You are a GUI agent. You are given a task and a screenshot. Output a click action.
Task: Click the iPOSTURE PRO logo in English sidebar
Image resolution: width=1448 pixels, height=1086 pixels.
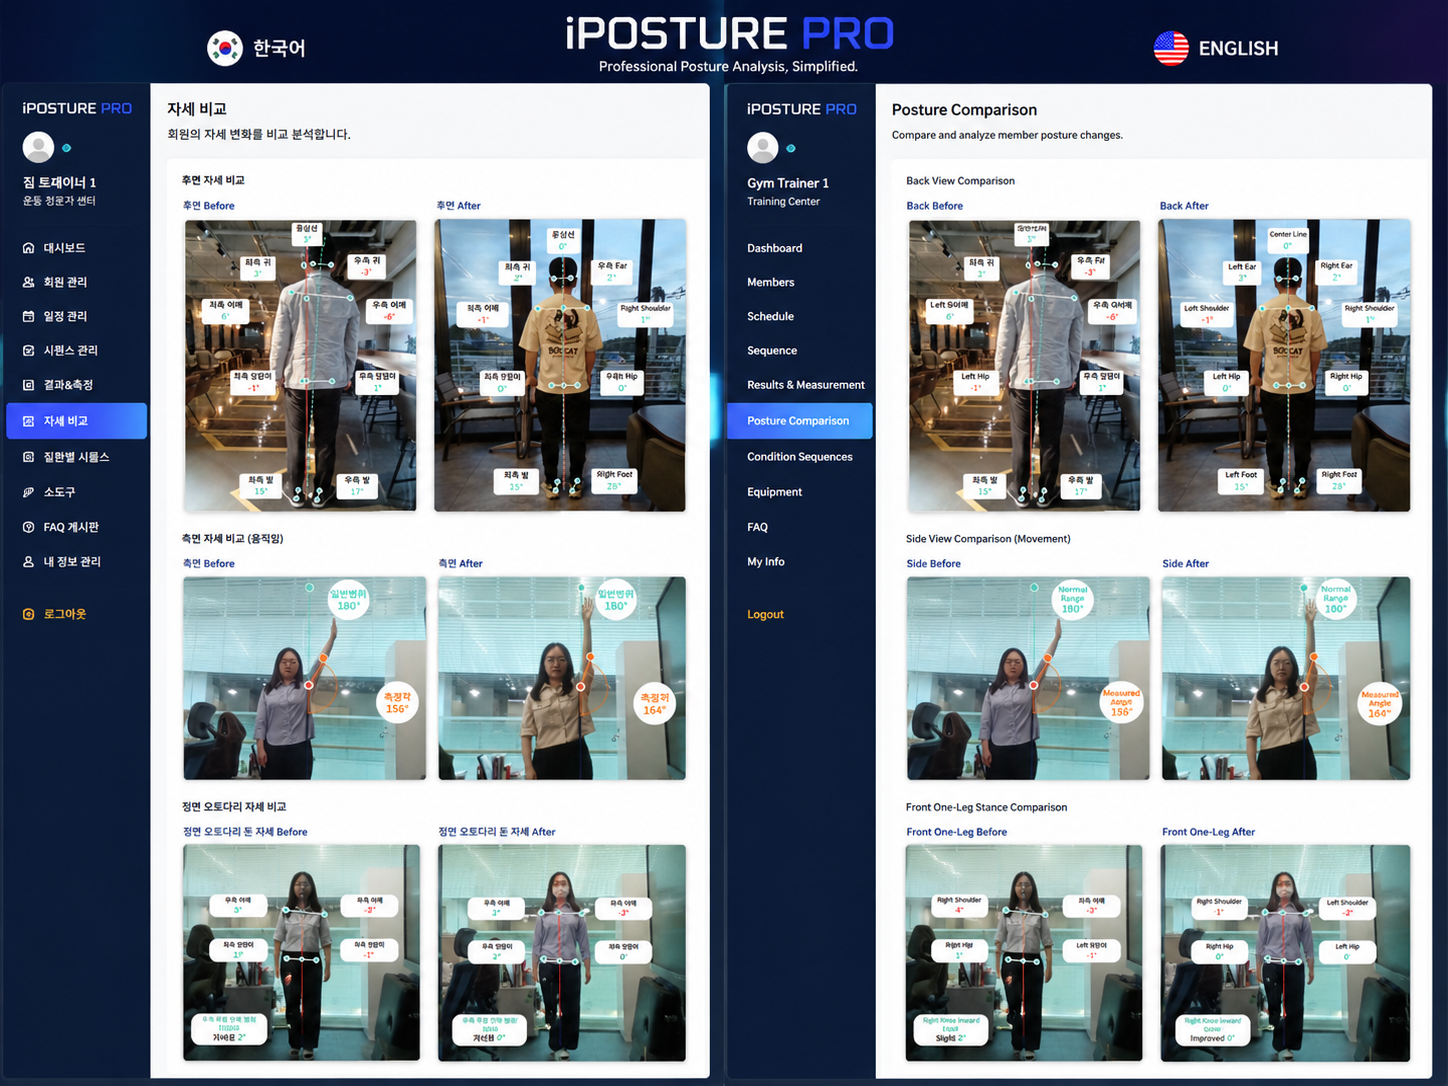pos(801,109)
